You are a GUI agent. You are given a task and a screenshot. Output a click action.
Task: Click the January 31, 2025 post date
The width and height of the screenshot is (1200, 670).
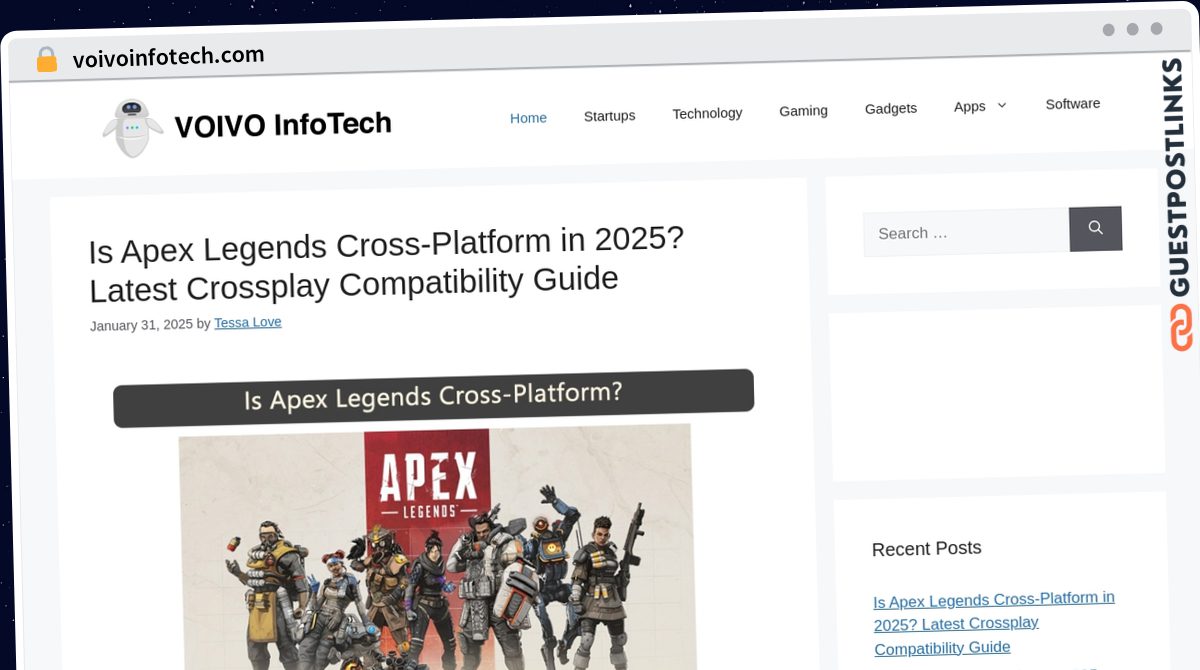pyautogui.click(x=141, y=325)
